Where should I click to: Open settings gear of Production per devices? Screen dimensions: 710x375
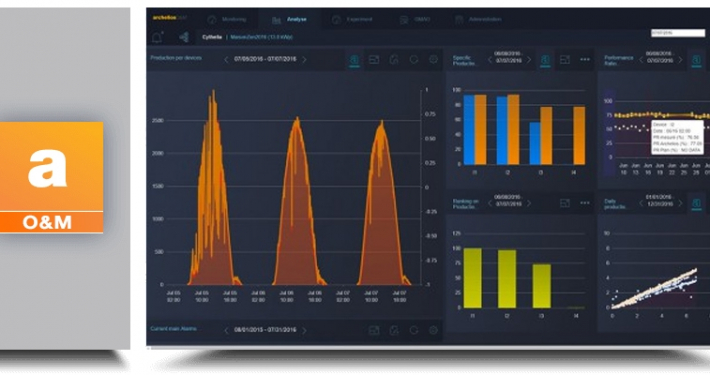coord(433,59)
